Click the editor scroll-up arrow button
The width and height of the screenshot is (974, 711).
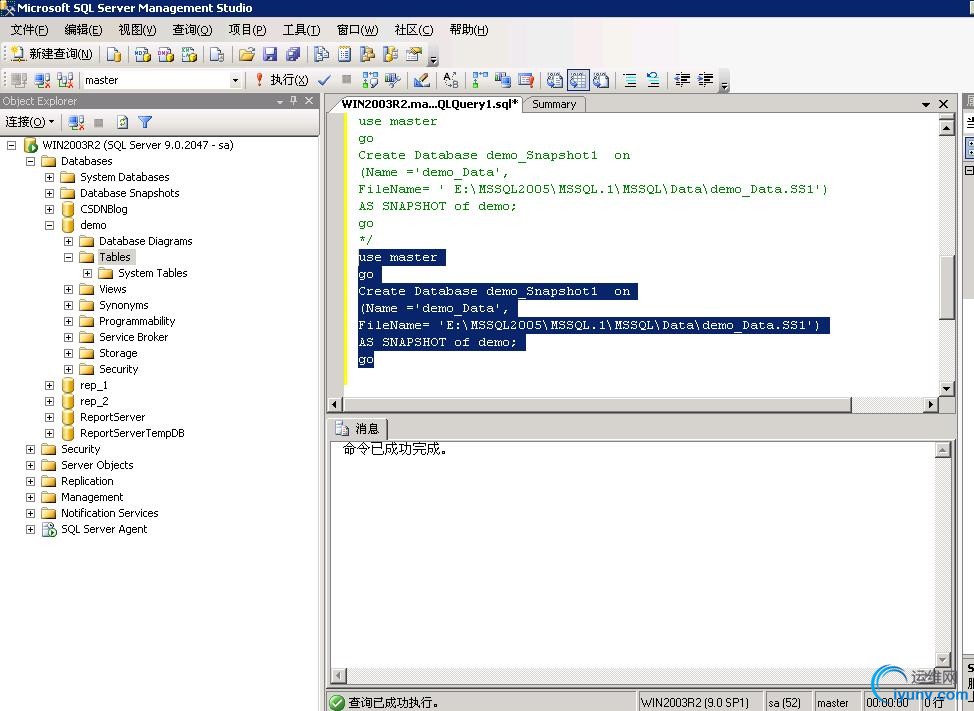(947, 127)
